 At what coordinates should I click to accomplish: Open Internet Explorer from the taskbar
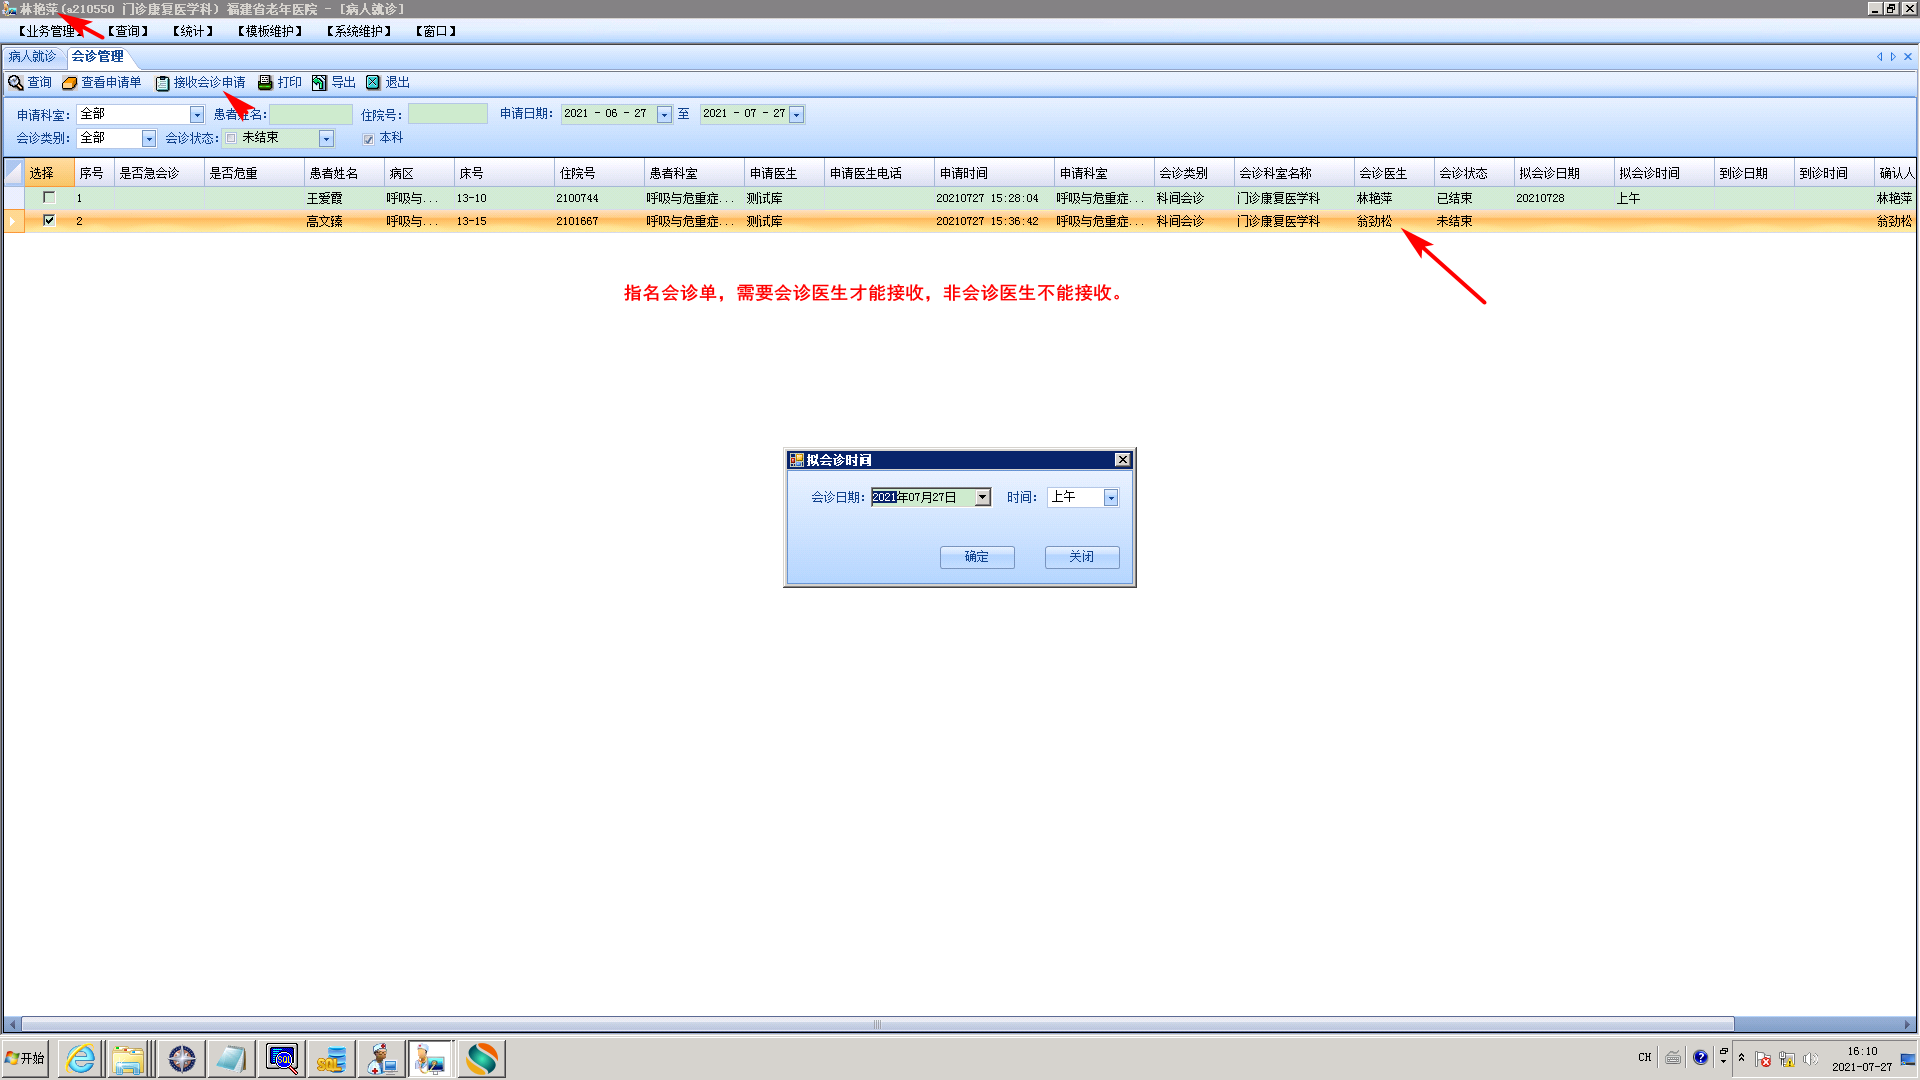[81, 1058]
